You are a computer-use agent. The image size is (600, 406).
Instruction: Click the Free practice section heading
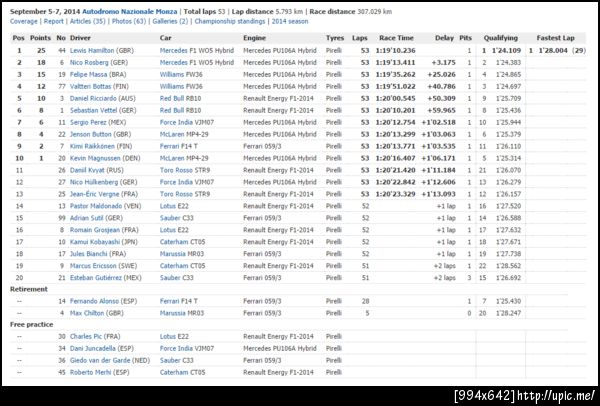tap(31, 324)
